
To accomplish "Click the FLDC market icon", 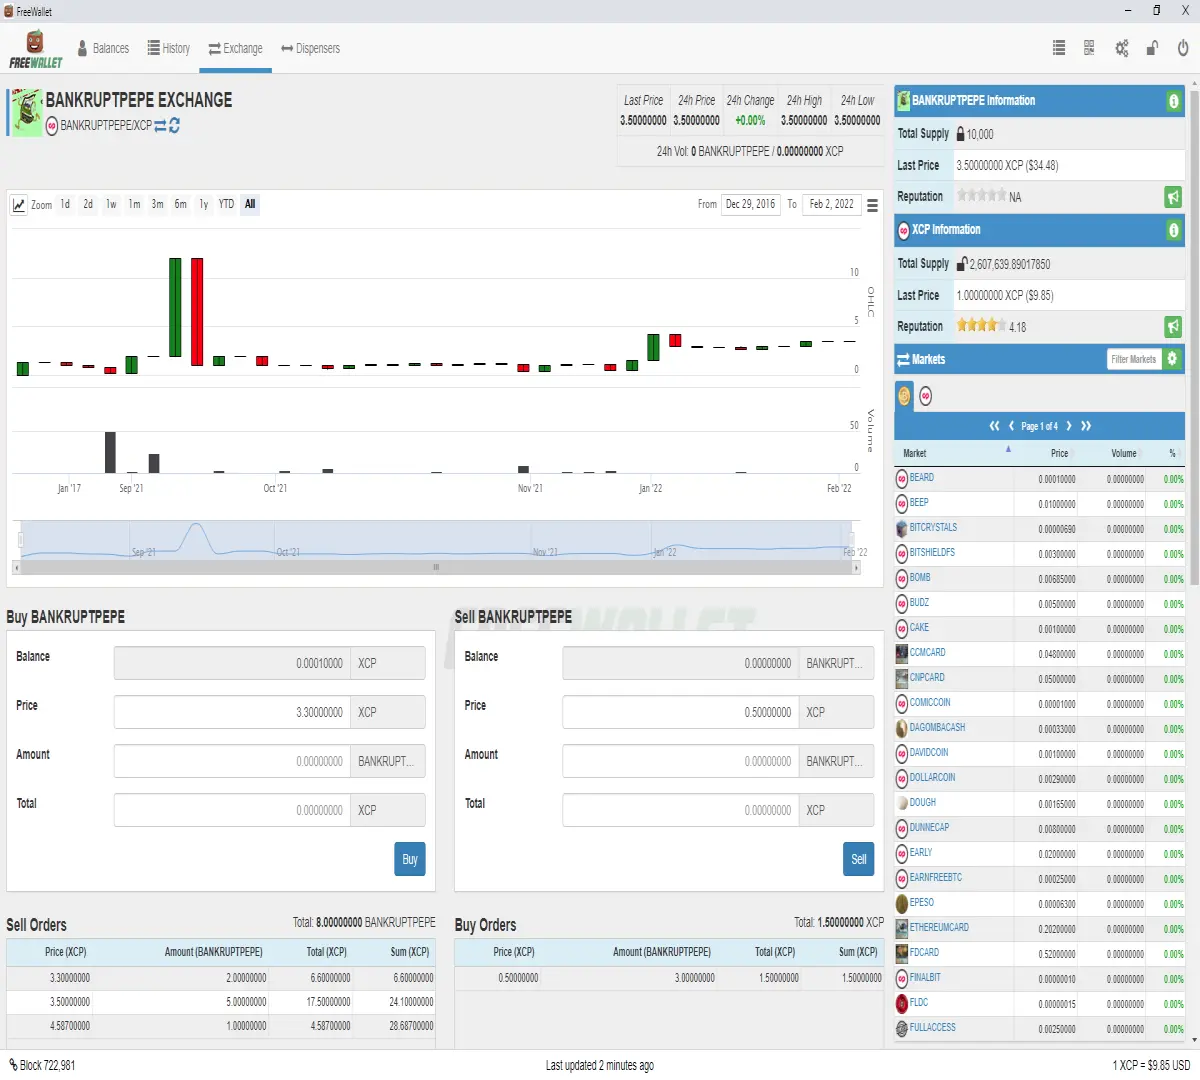I will click(x=902, y=1003).
